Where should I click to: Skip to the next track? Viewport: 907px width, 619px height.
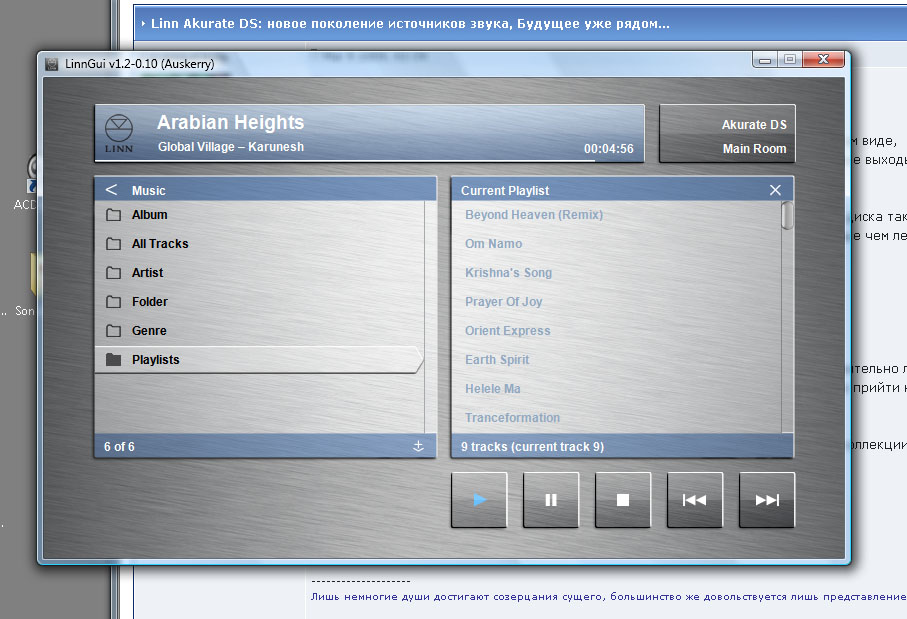point(767,500)
